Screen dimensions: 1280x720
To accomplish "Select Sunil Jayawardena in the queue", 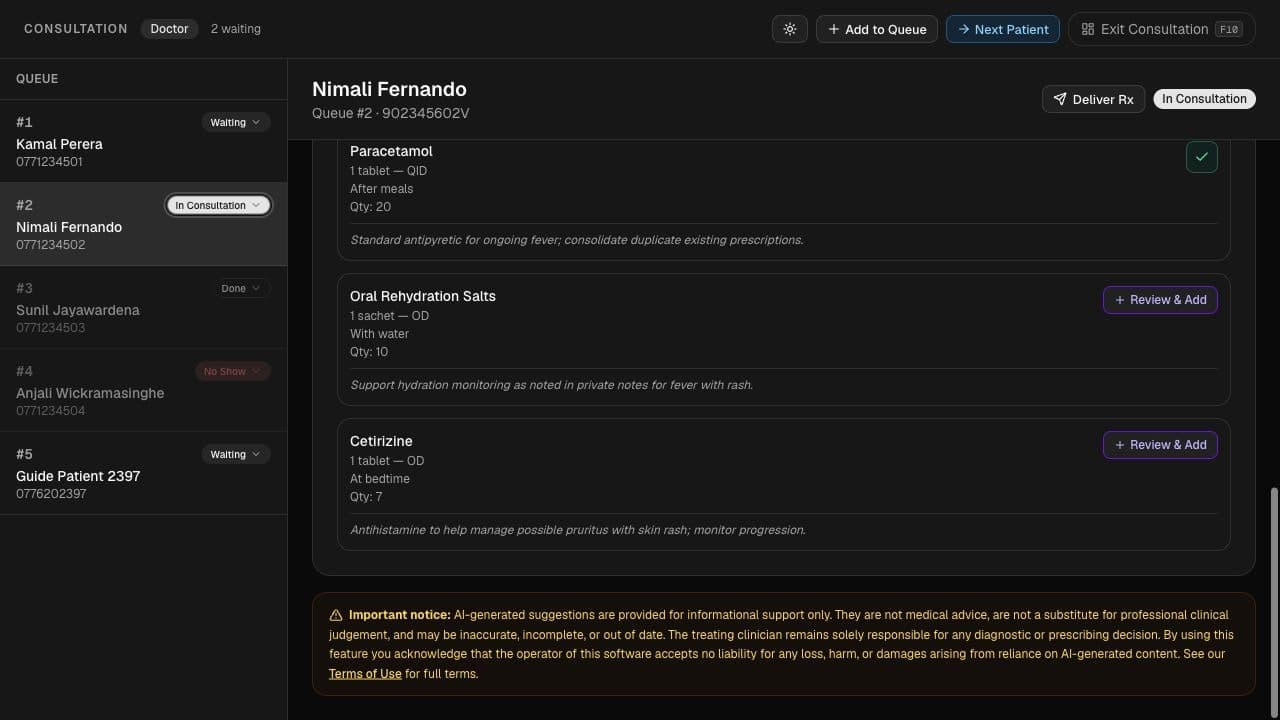I will pos(143,307).
